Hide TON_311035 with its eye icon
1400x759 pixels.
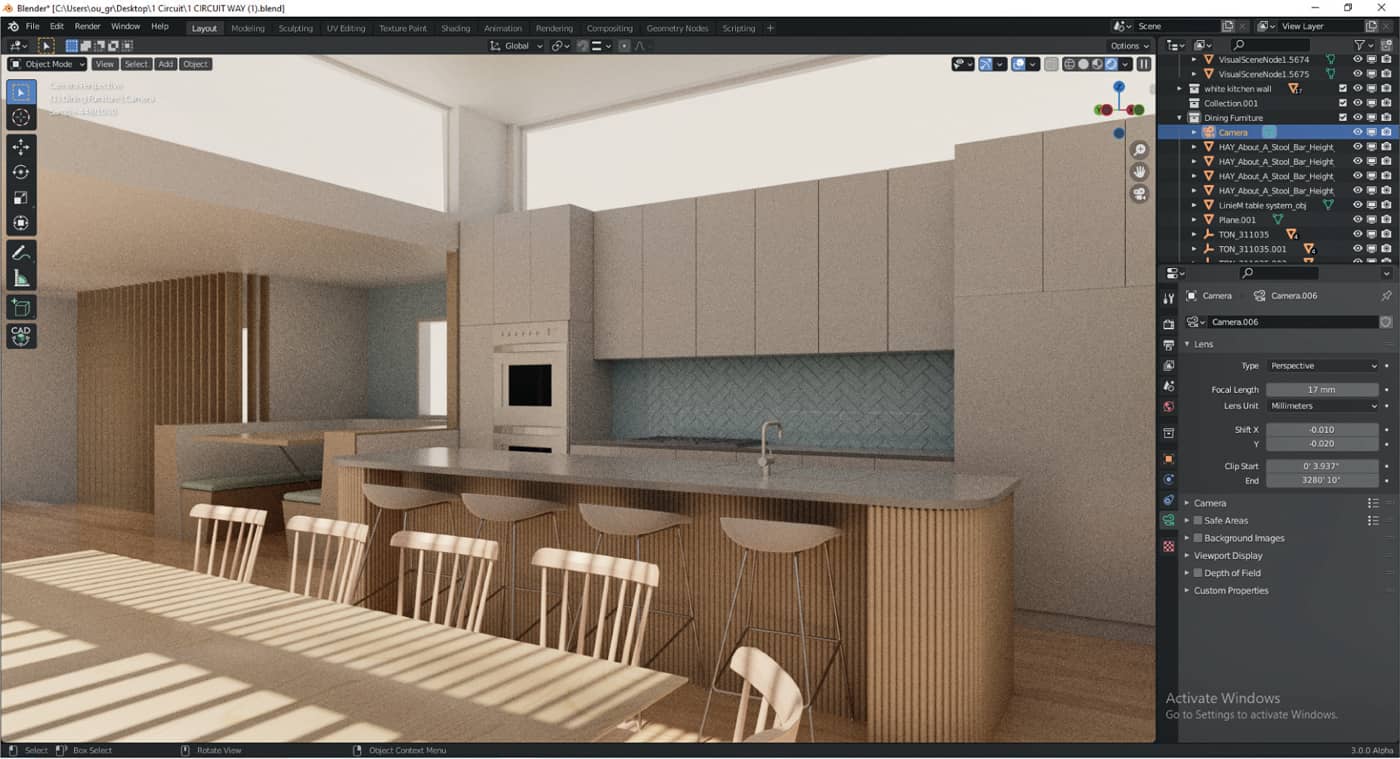coord(1358,234)
